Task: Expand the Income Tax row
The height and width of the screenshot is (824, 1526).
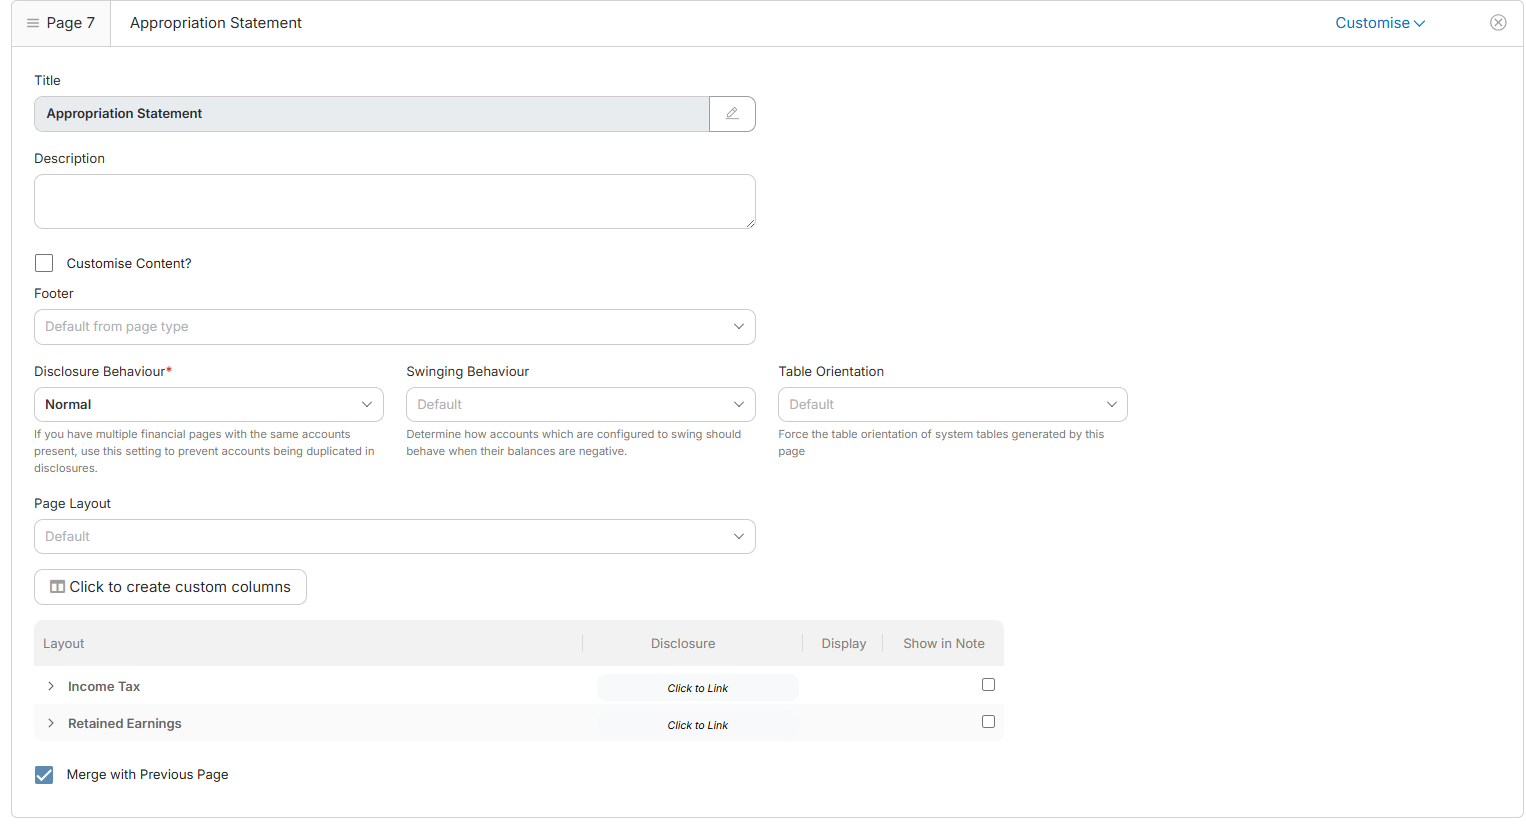Action: (51, 687)
